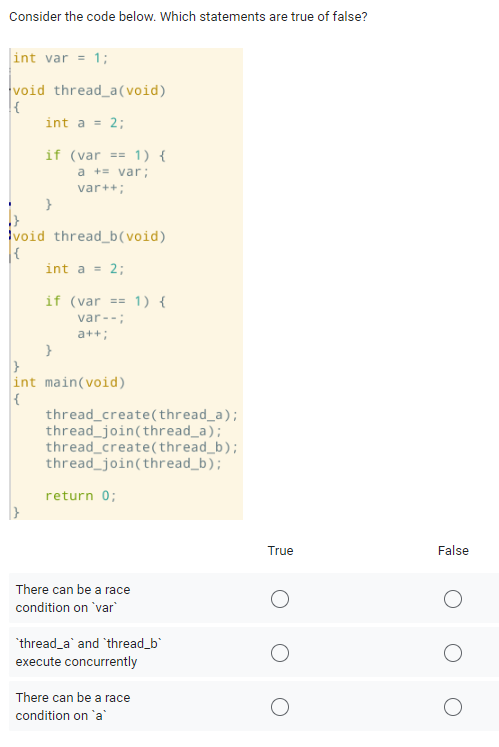
Task: Select False for threads execute concurrently
Action: (x=452, y=653)
